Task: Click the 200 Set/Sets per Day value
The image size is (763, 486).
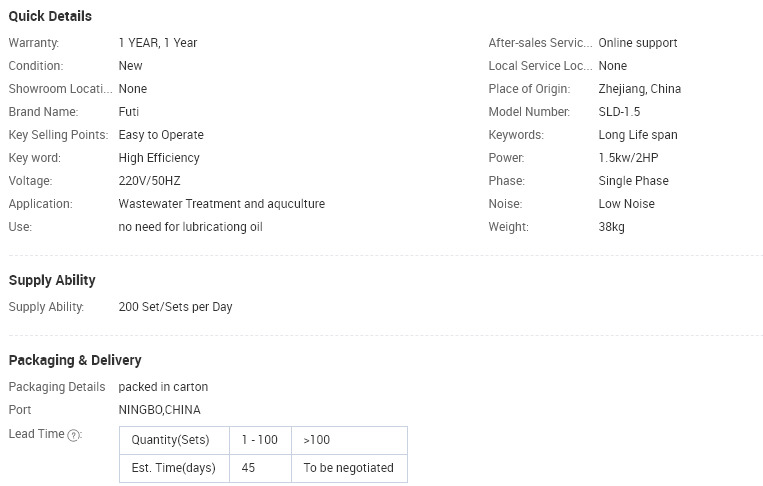Action: [175, 307]
